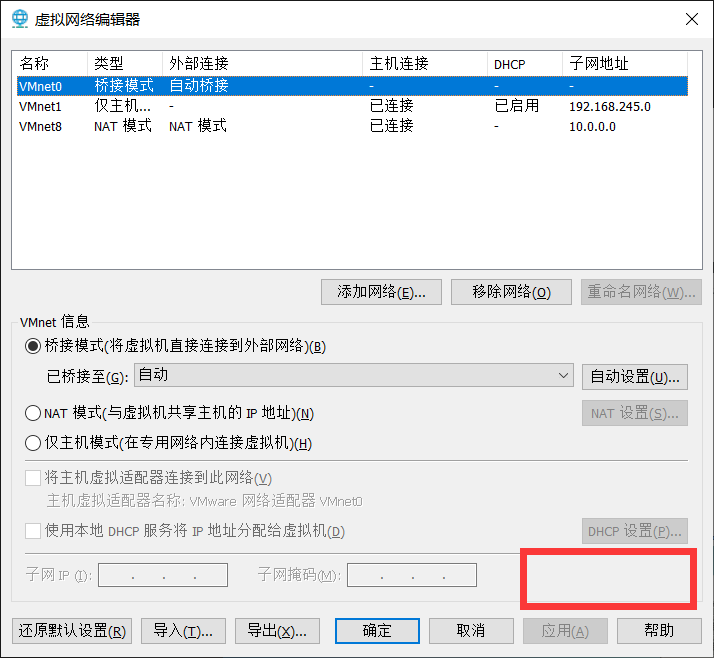The image size is (714, 658).
Task: Click the 192.168.245.0 subnet cell
Action: (610, 107)
